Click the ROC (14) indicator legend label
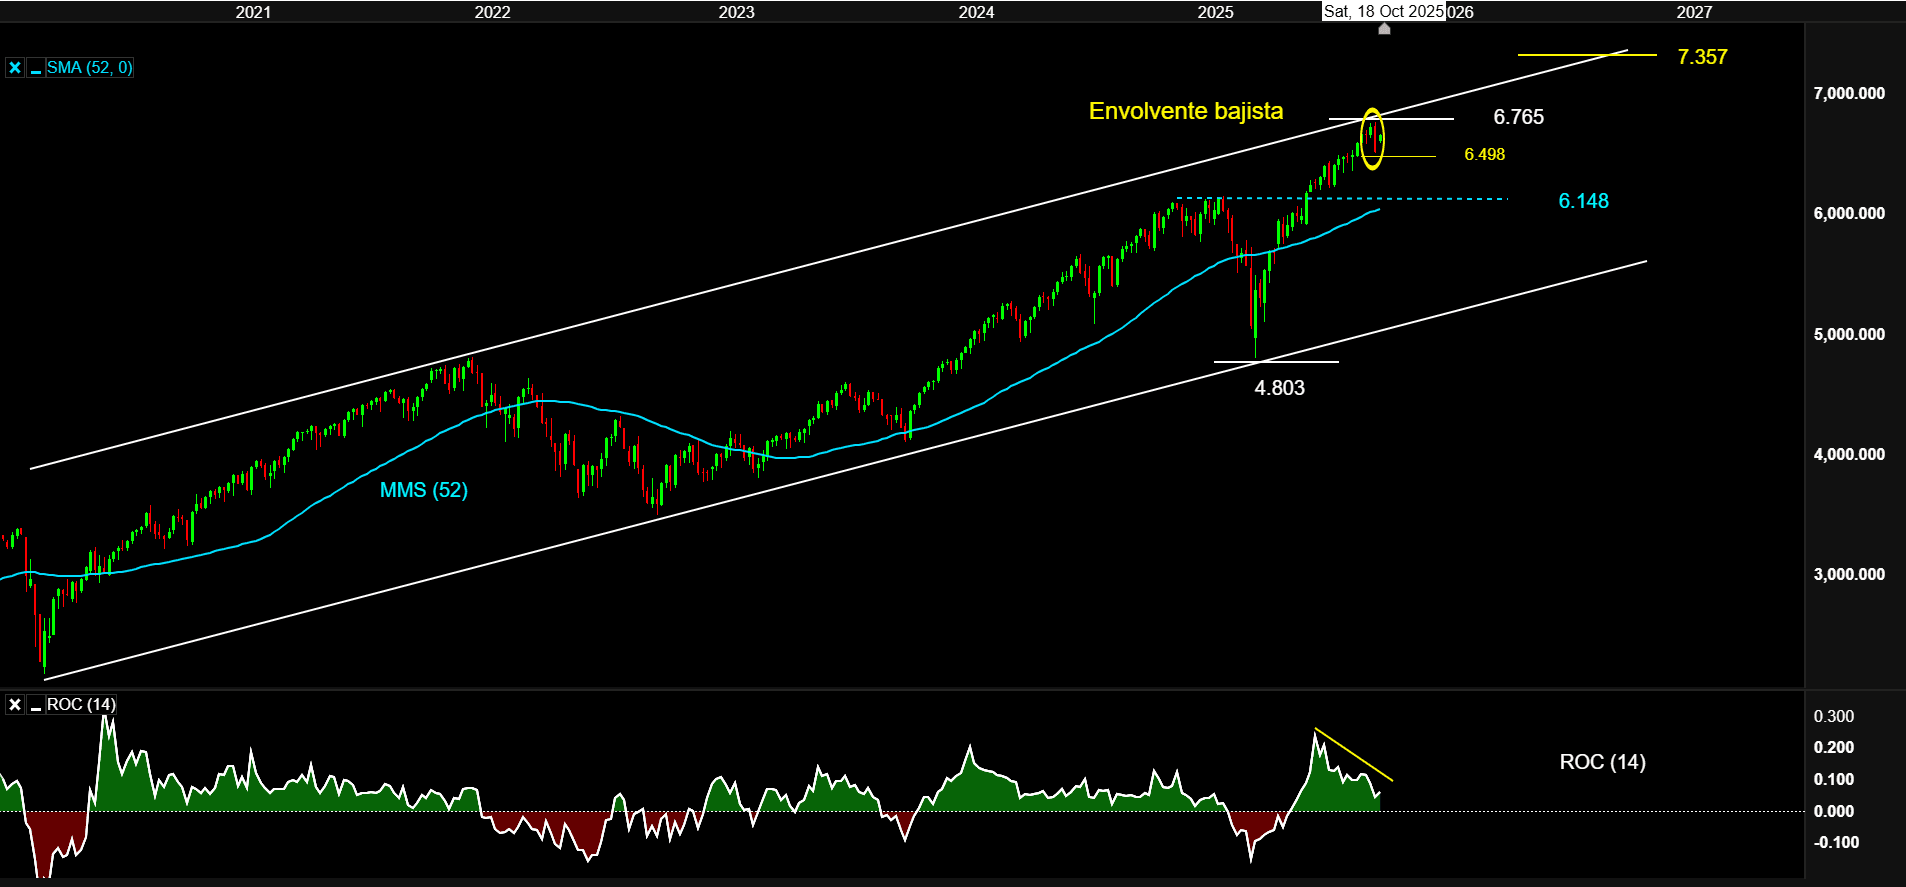This screenshot has width=1906, height=887. (81, 705)
